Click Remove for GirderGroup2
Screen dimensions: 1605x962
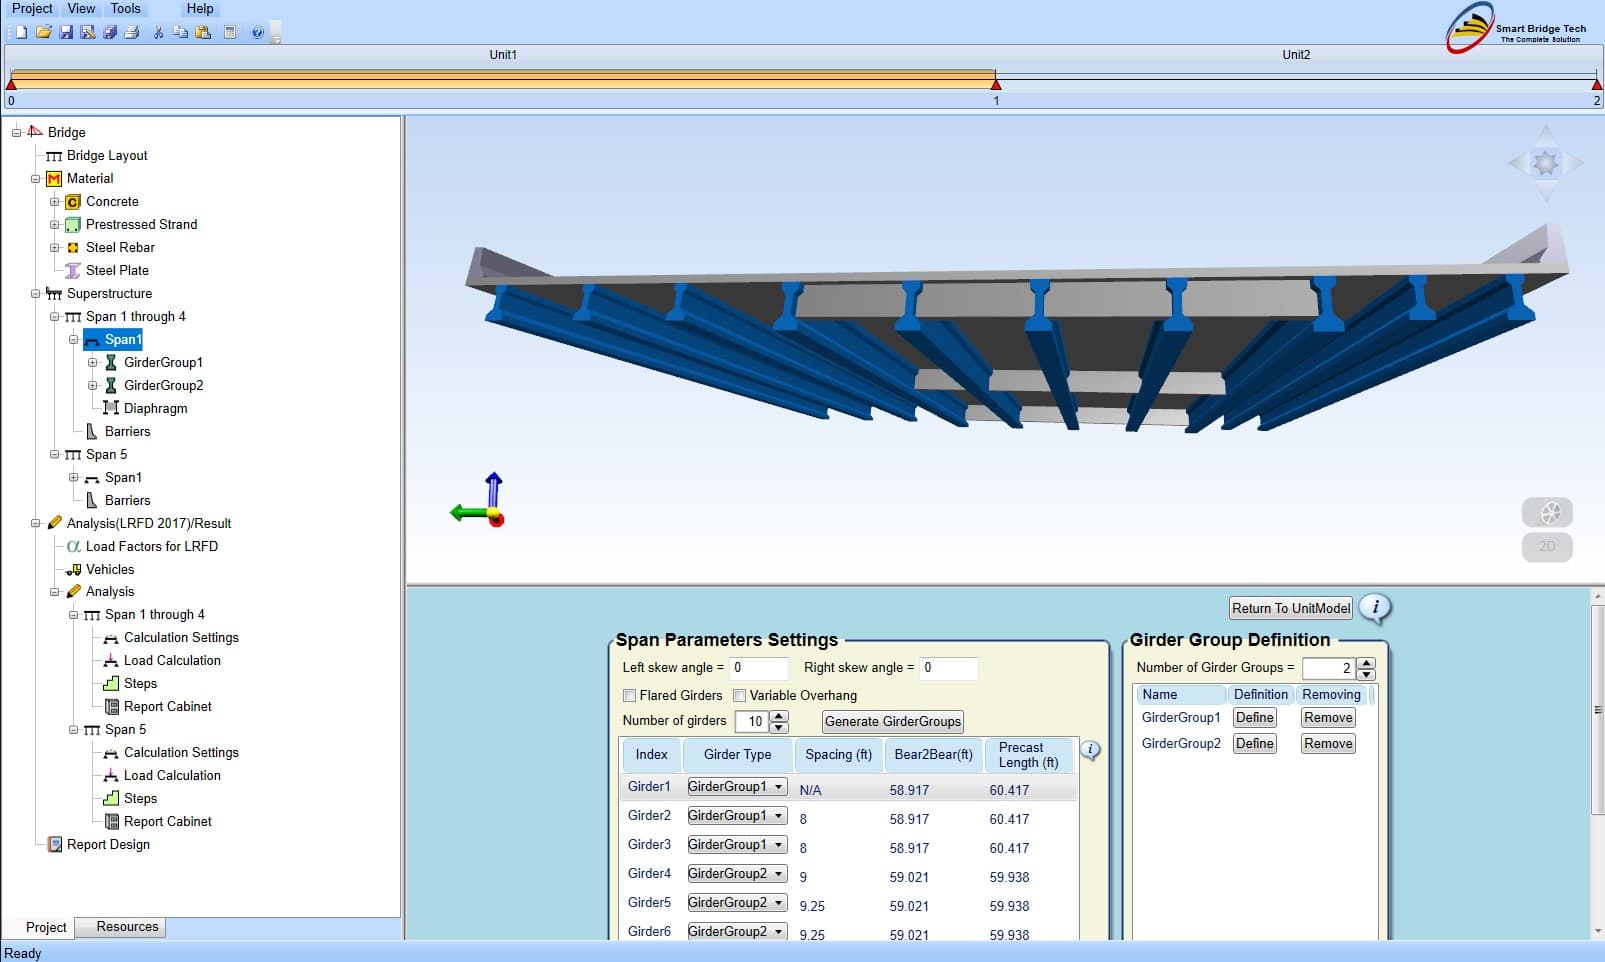point(1328,744)
